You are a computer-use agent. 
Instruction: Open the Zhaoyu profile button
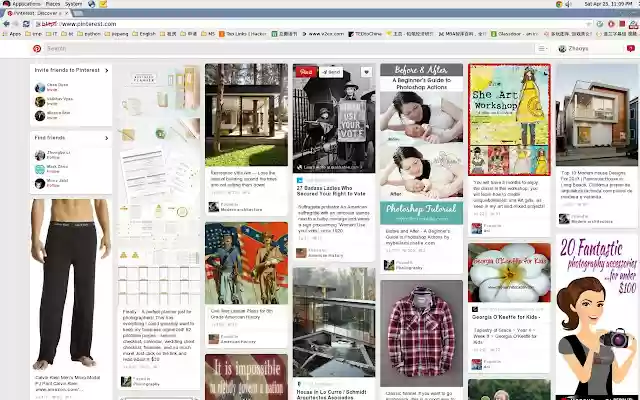pos(573,49)
